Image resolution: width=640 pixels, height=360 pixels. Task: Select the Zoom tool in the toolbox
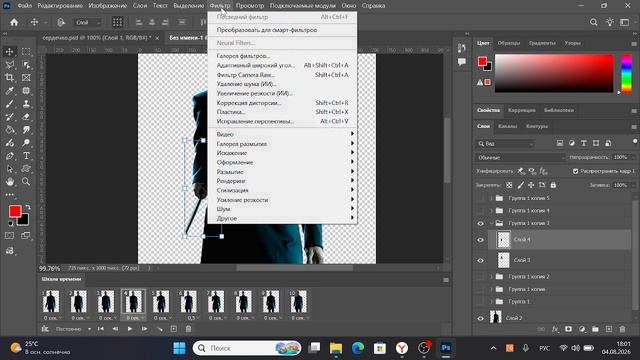click(26, 182)
